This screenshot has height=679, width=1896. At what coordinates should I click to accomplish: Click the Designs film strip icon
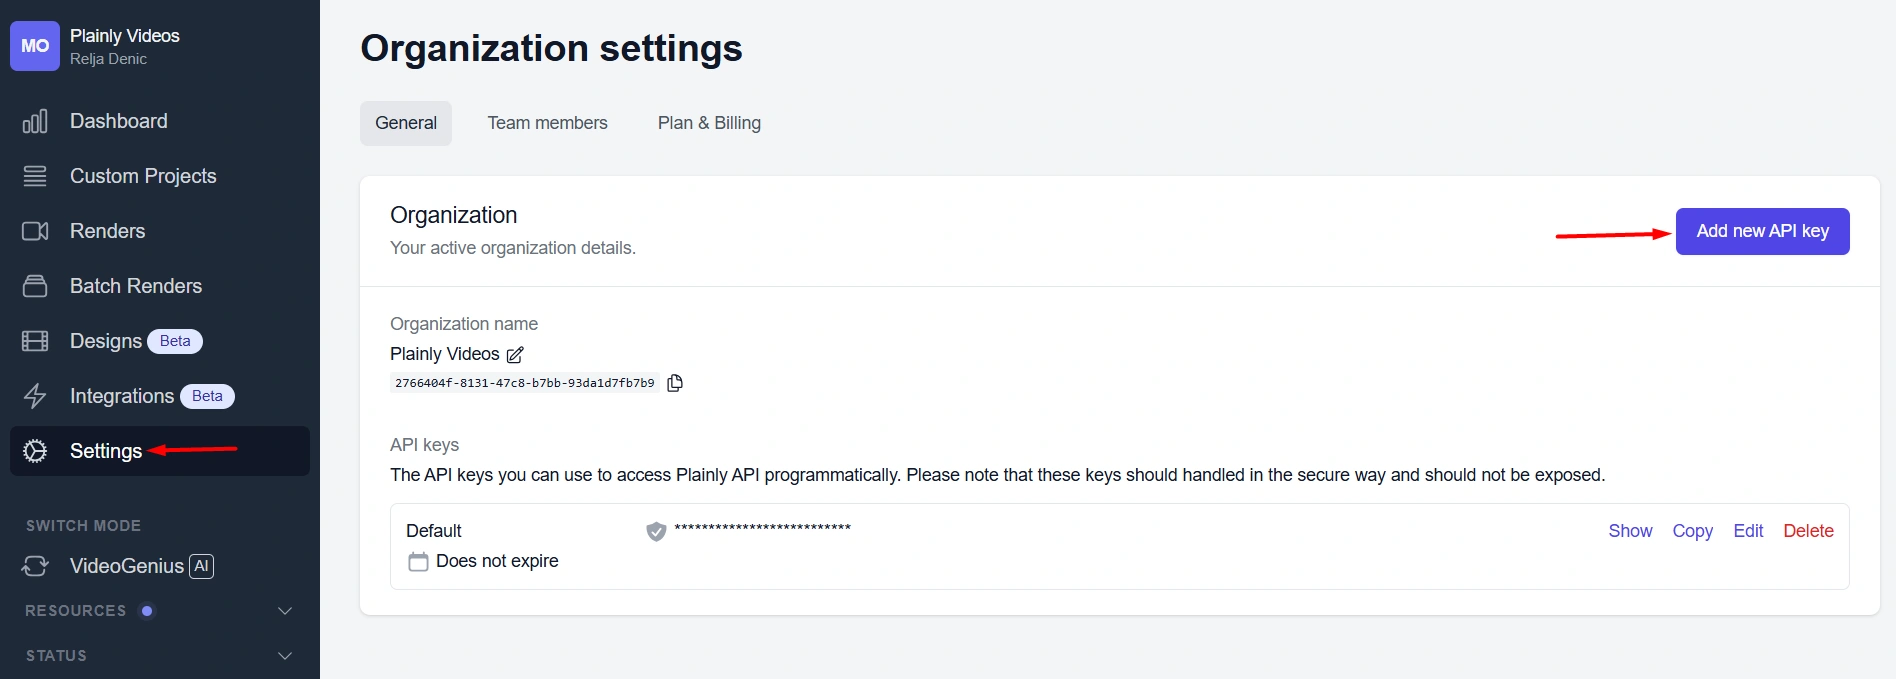click(35, 342)
